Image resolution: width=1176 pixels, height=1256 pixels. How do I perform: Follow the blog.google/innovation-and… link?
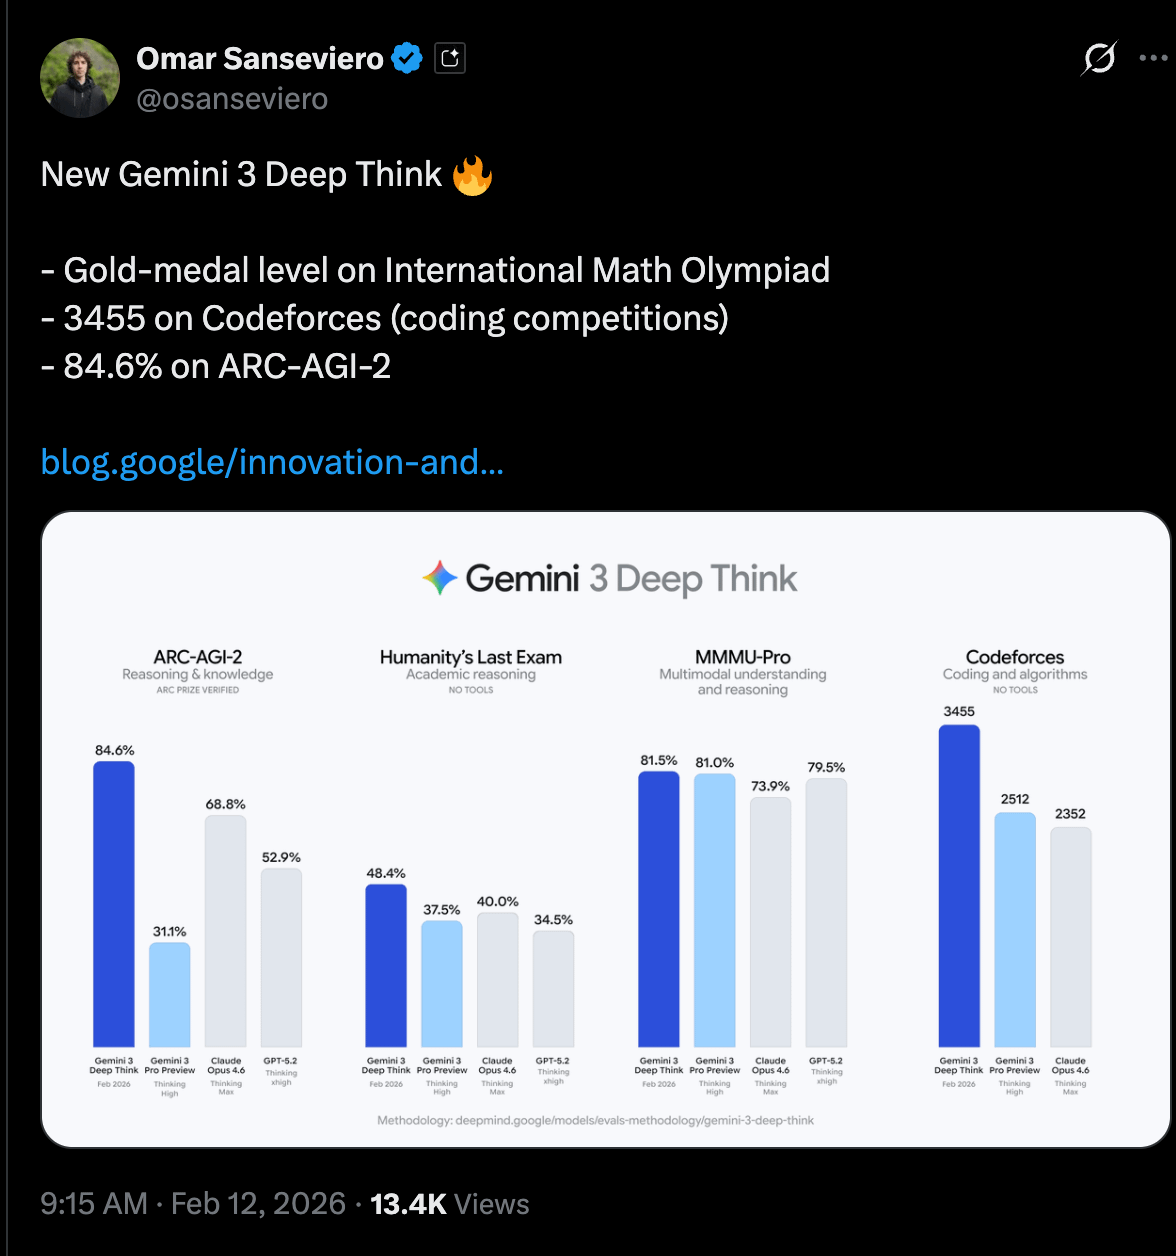[272, 462]
